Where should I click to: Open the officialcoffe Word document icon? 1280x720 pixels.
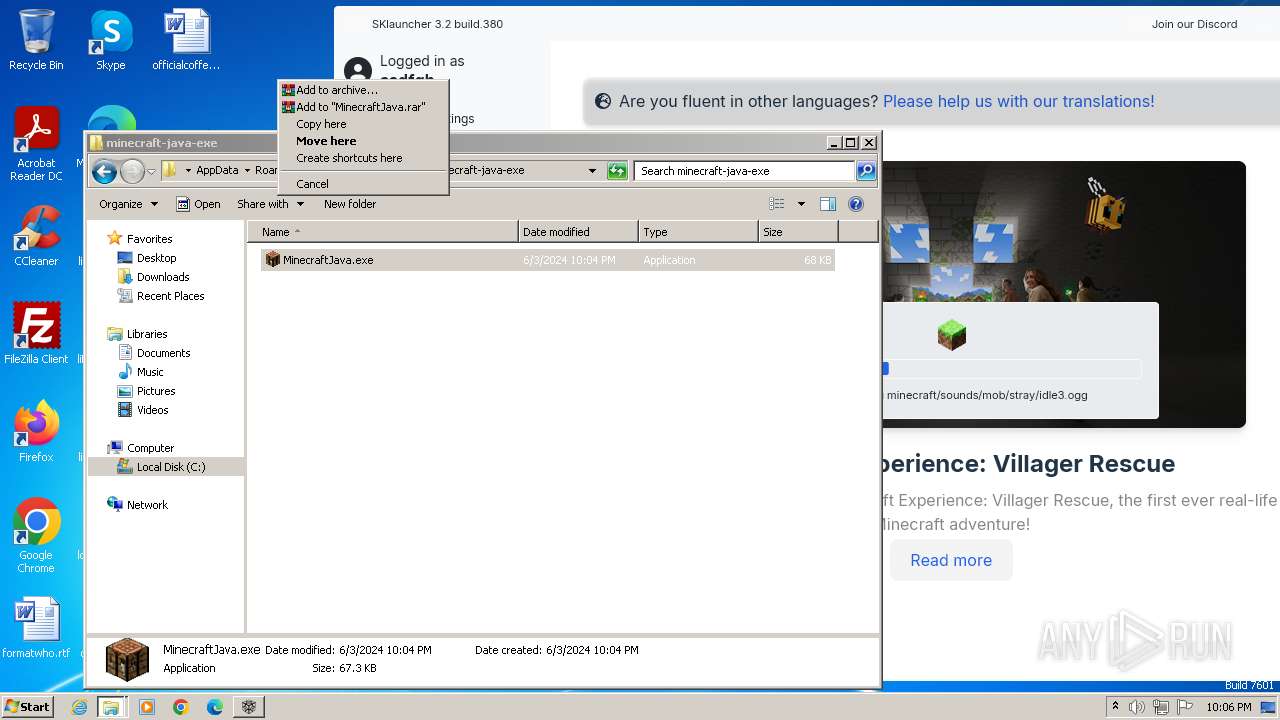click(186, 40)
